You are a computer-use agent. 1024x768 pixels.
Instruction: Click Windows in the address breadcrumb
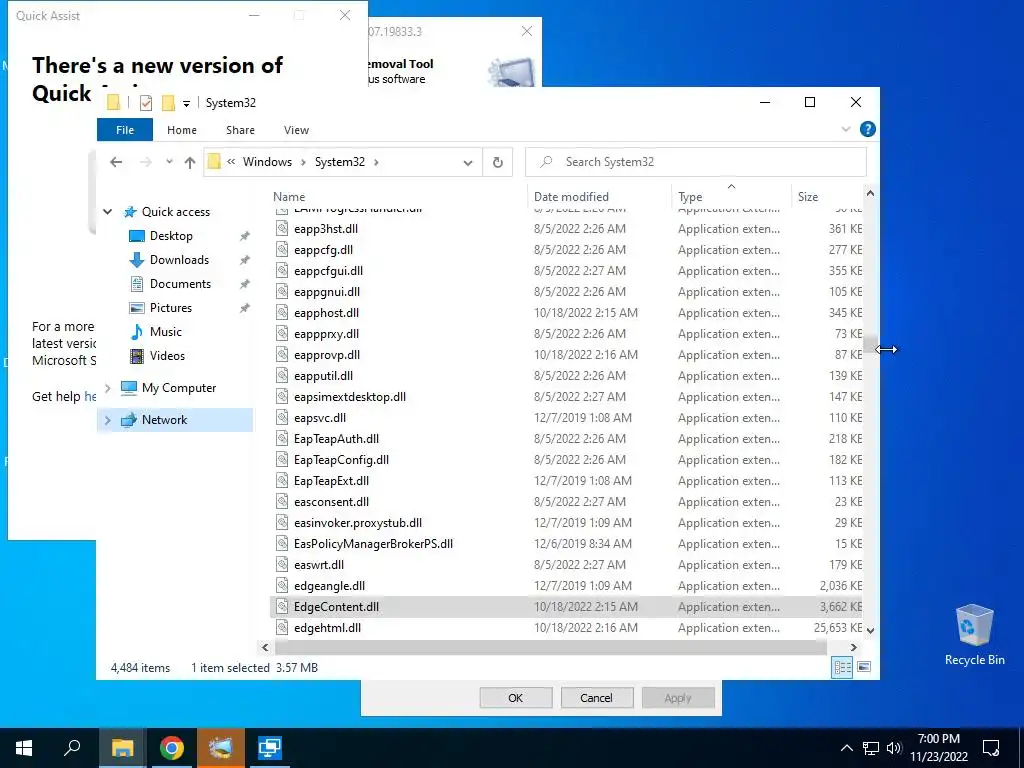[267, 162]
